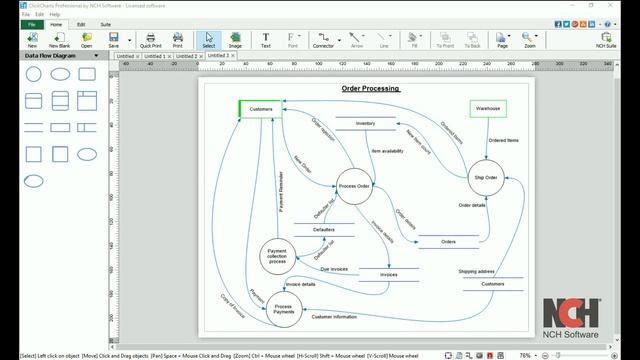
Task: Click the Print toolbar icon
Action: pyautogui.click(x=178, y=40)
